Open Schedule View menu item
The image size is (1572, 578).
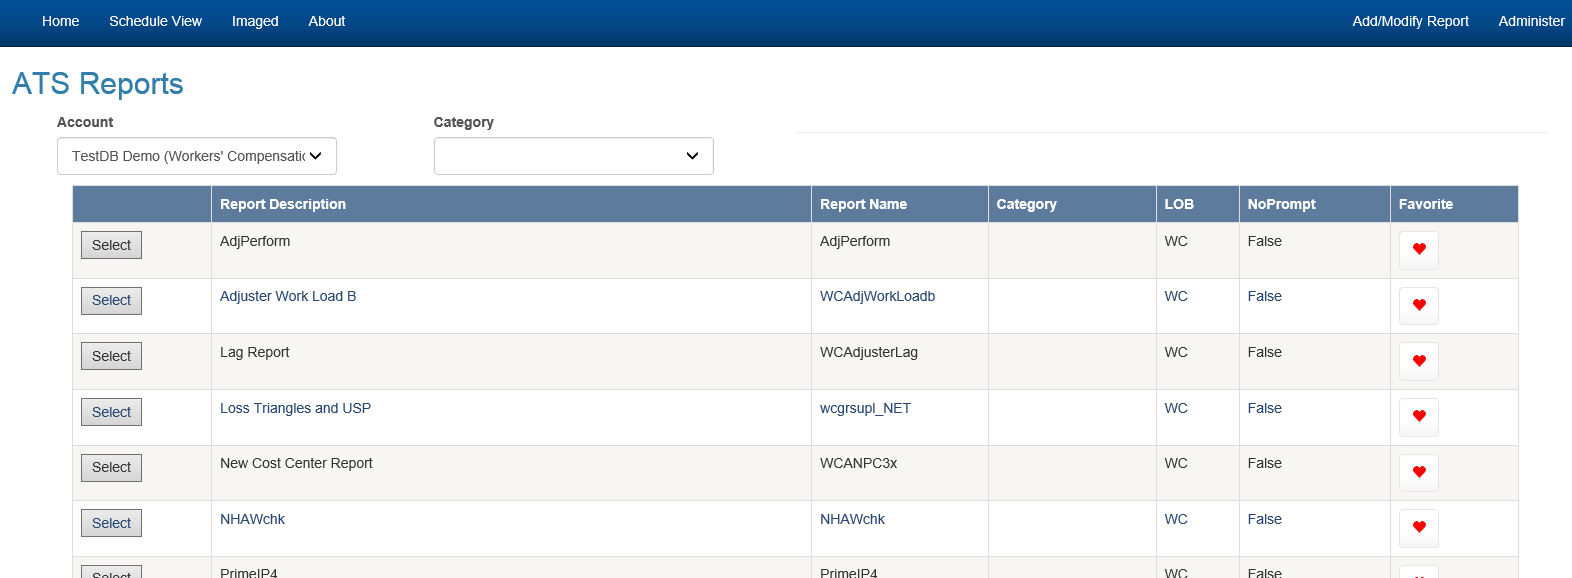tap(155, 21)
